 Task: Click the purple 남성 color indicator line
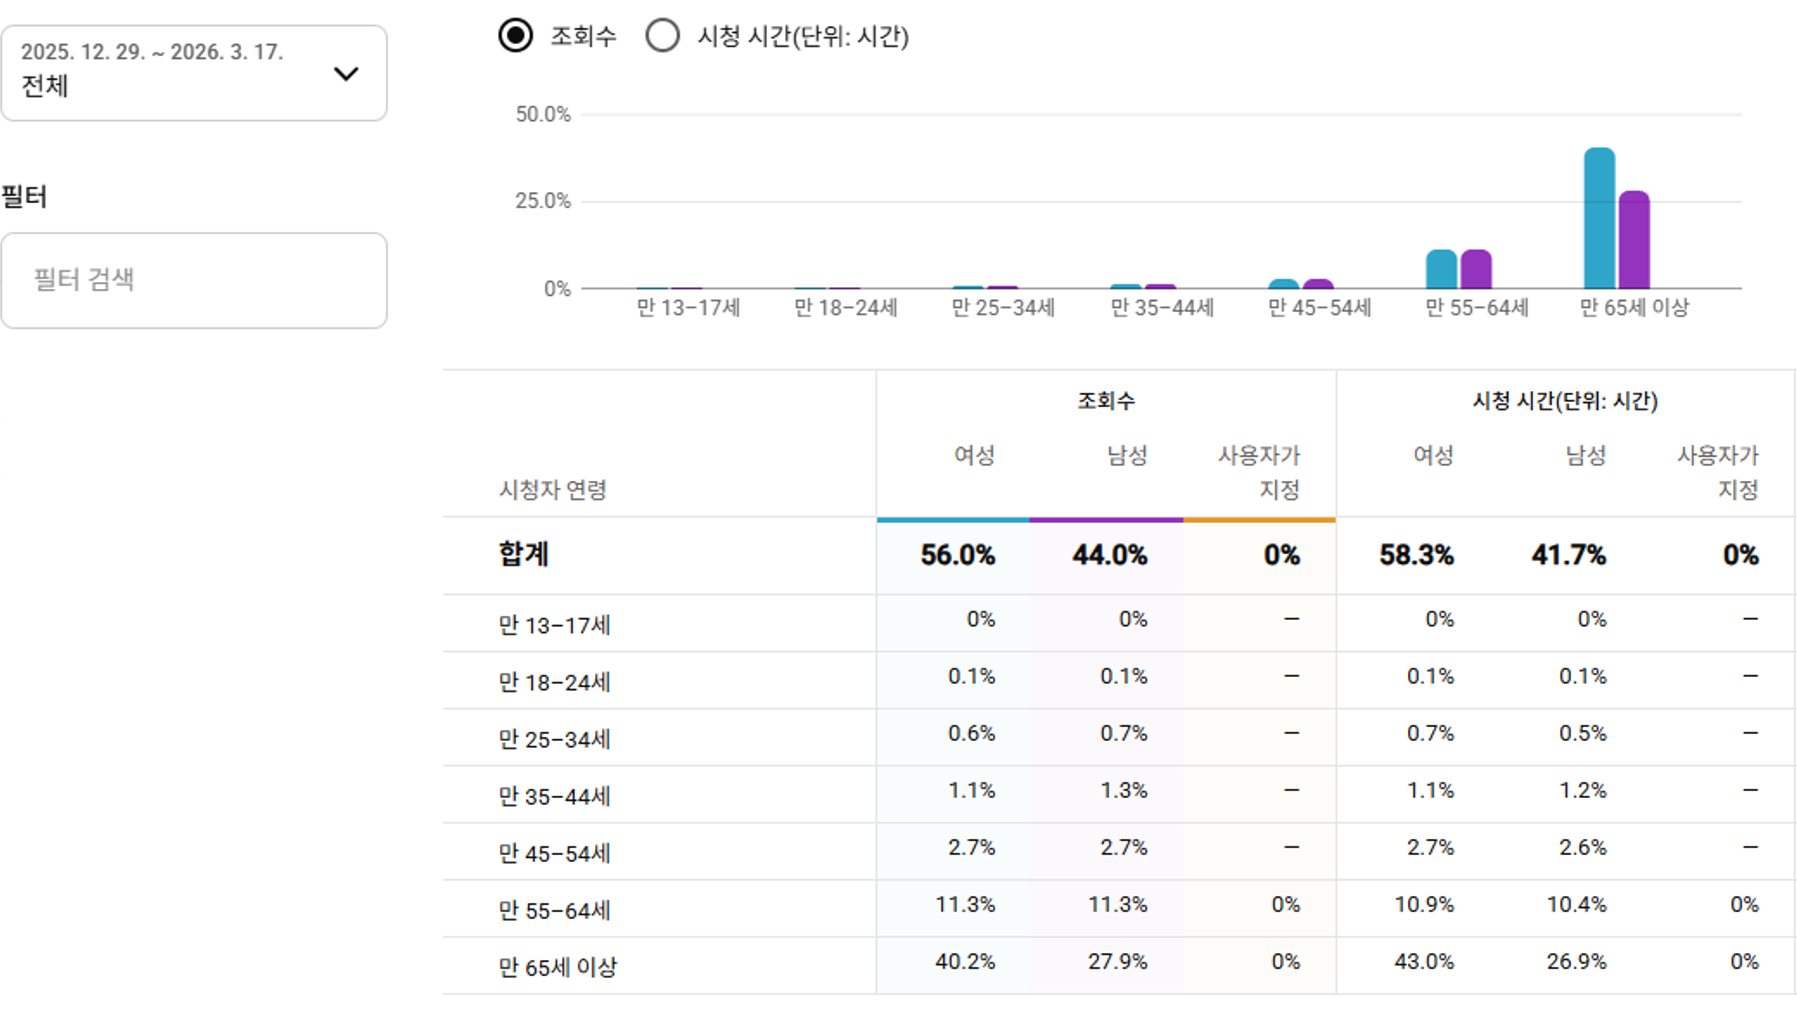coord(1106,520)
